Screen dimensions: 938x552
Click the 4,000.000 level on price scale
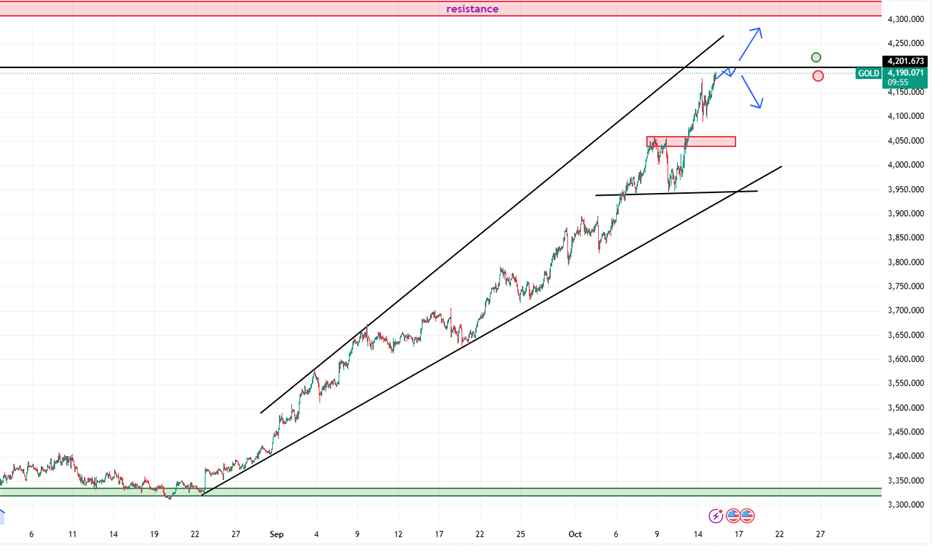[x=905, y=165]
